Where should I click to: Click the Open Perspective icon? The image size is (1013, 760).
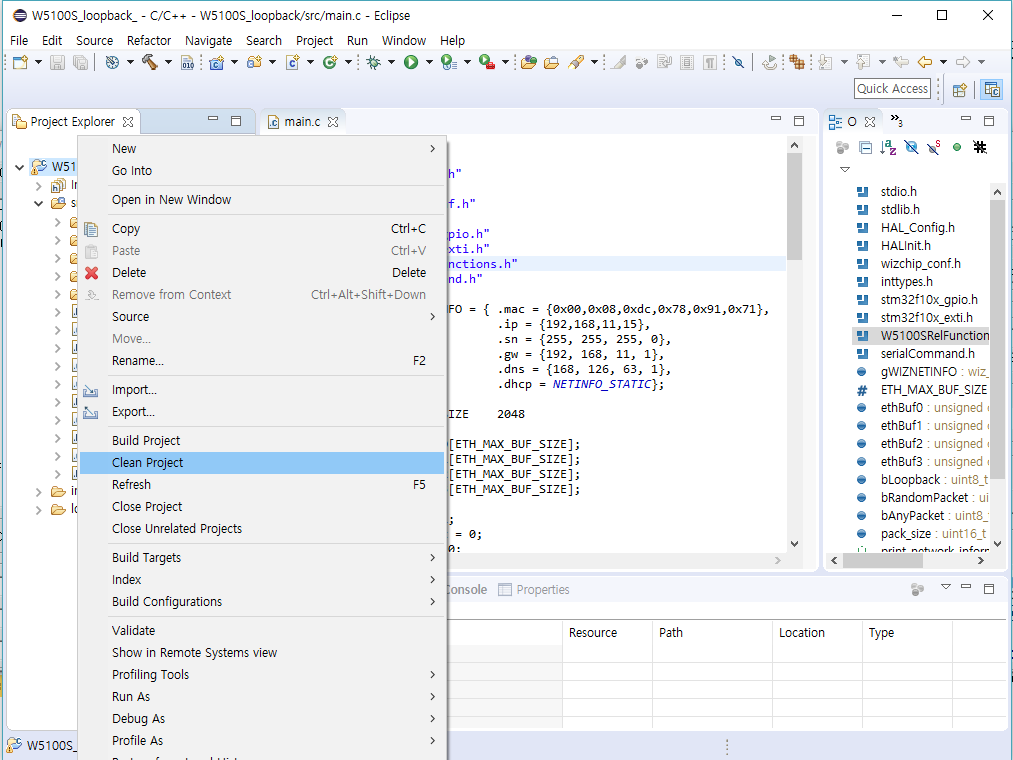pyautogui.click(x=960, y=89)
